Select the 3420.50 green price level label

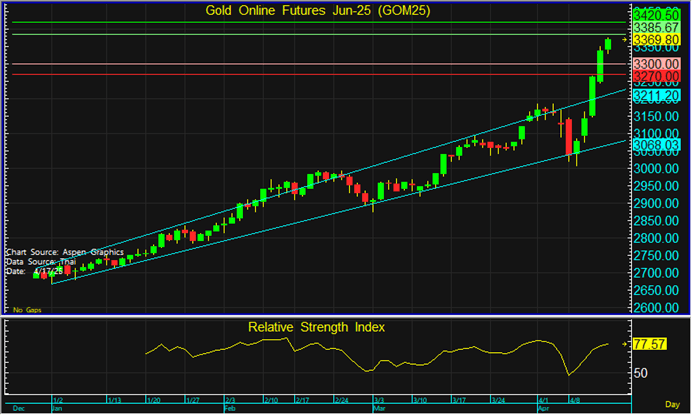657,18
